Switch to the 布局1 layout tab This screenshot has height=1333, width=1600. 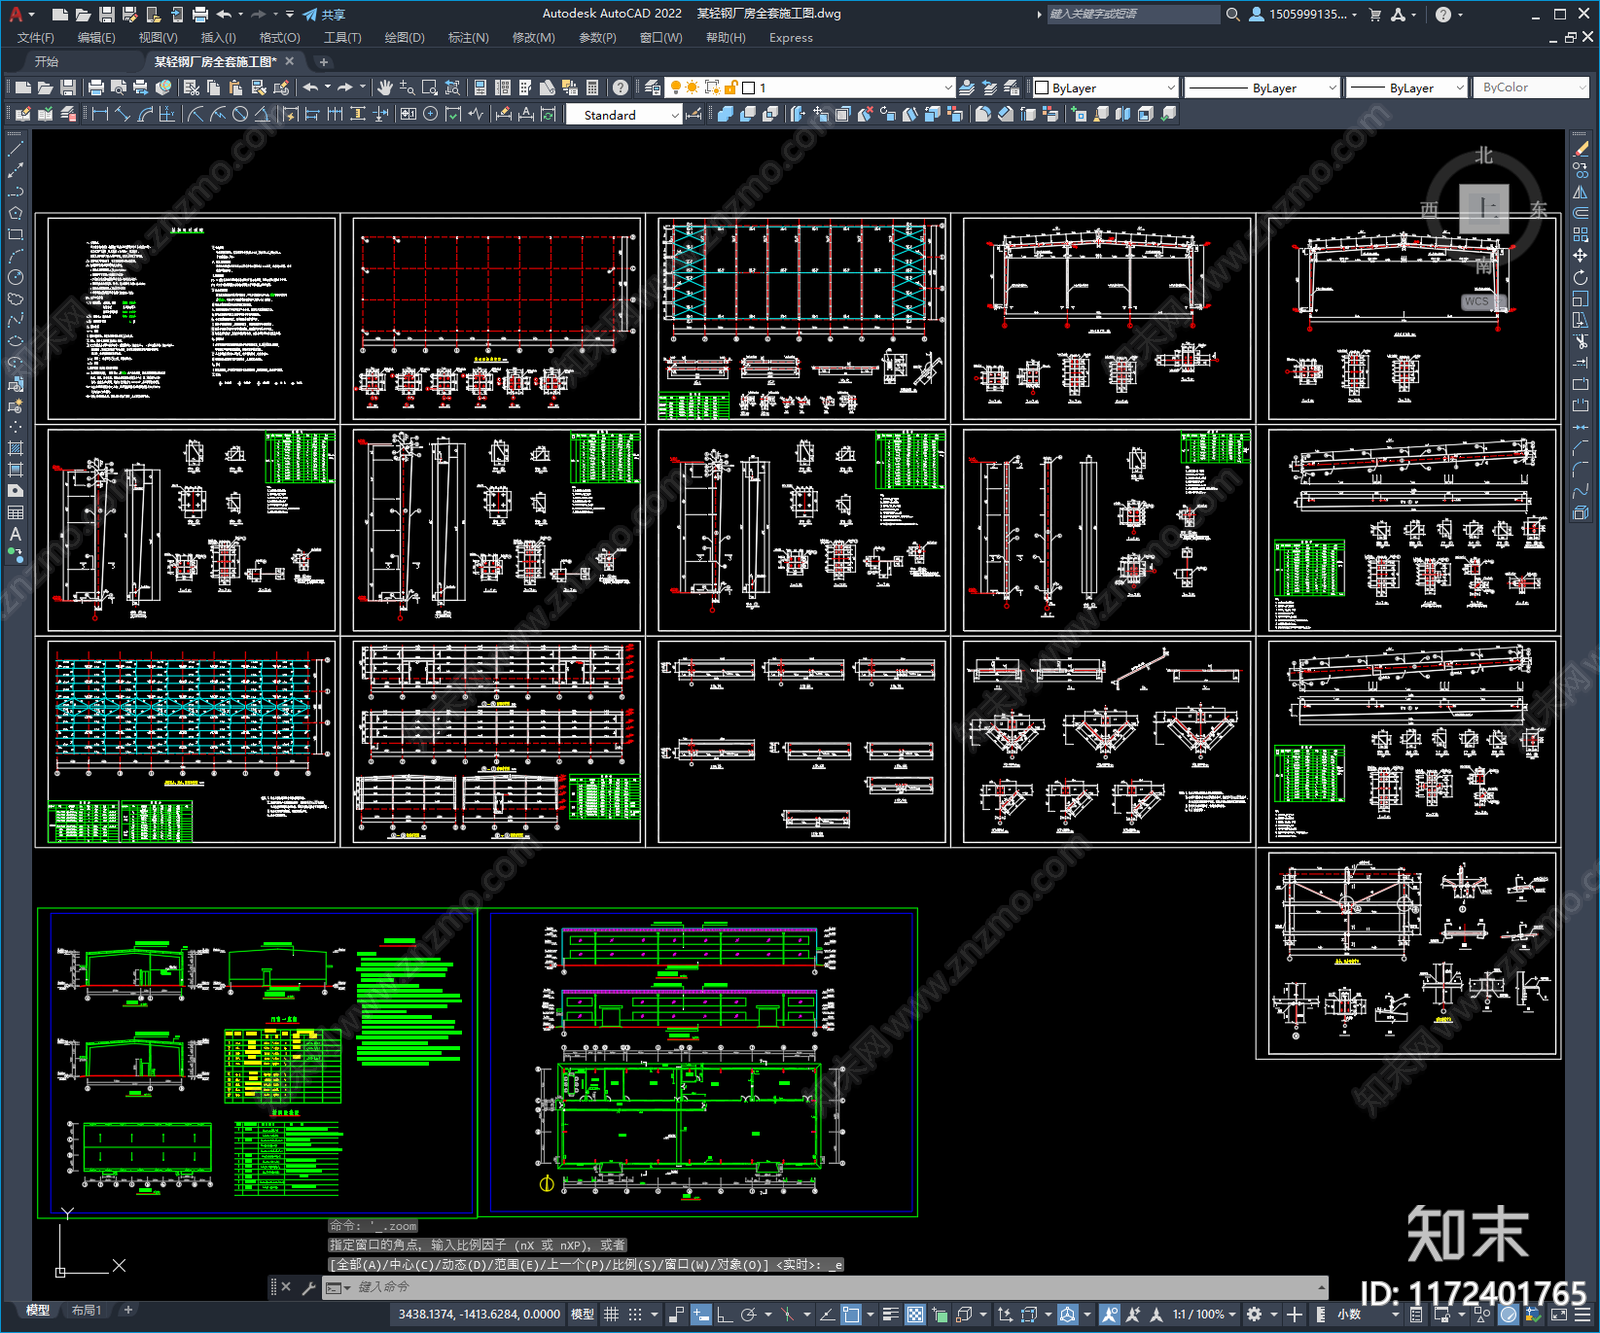click(86, 1310)
